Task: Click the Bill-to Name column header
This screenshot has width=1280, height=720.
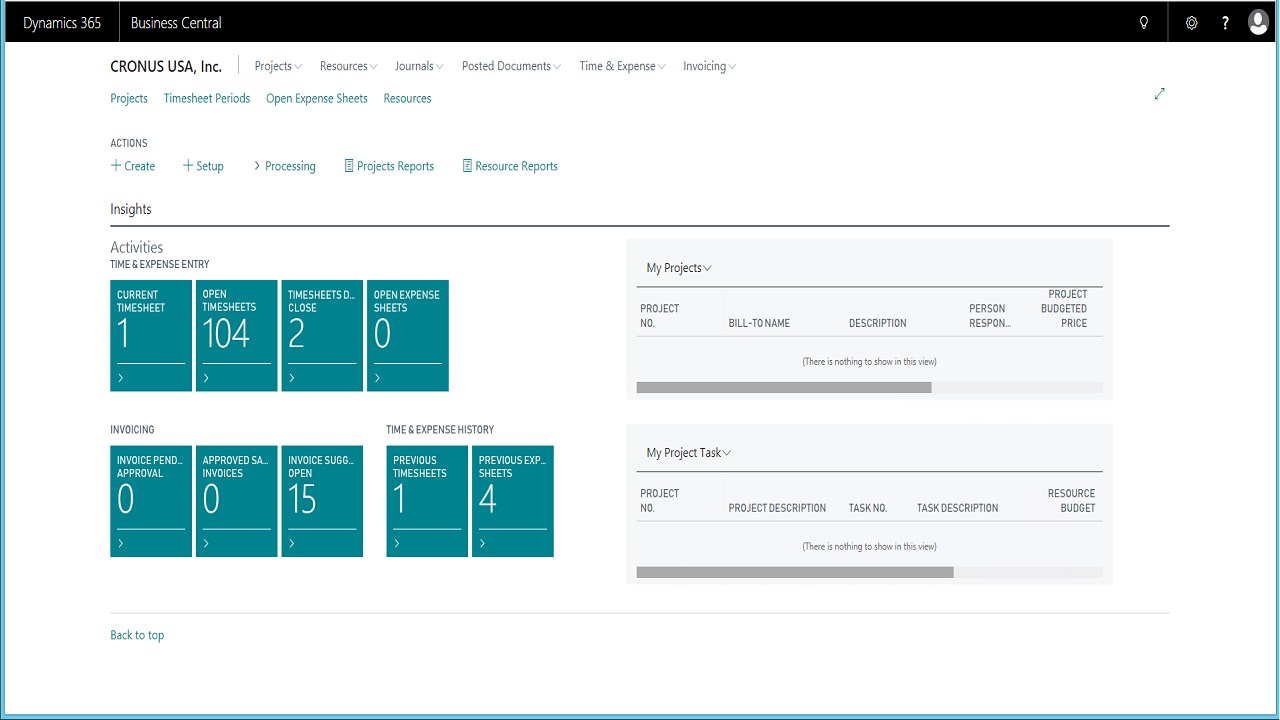Action: (x=759, y=323)
